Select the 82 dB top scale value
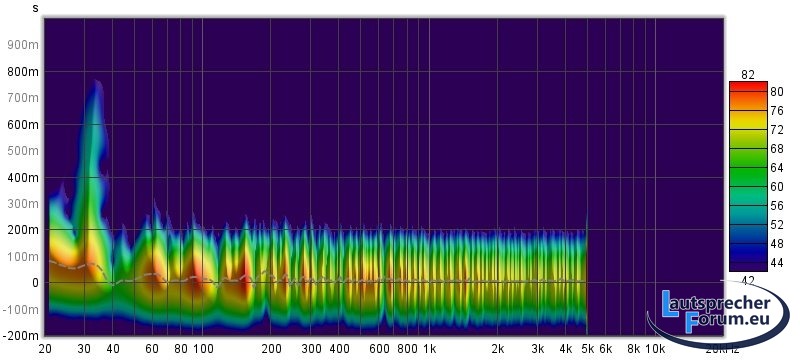Viewport: 800px width, 360px height. click(747, 75)
